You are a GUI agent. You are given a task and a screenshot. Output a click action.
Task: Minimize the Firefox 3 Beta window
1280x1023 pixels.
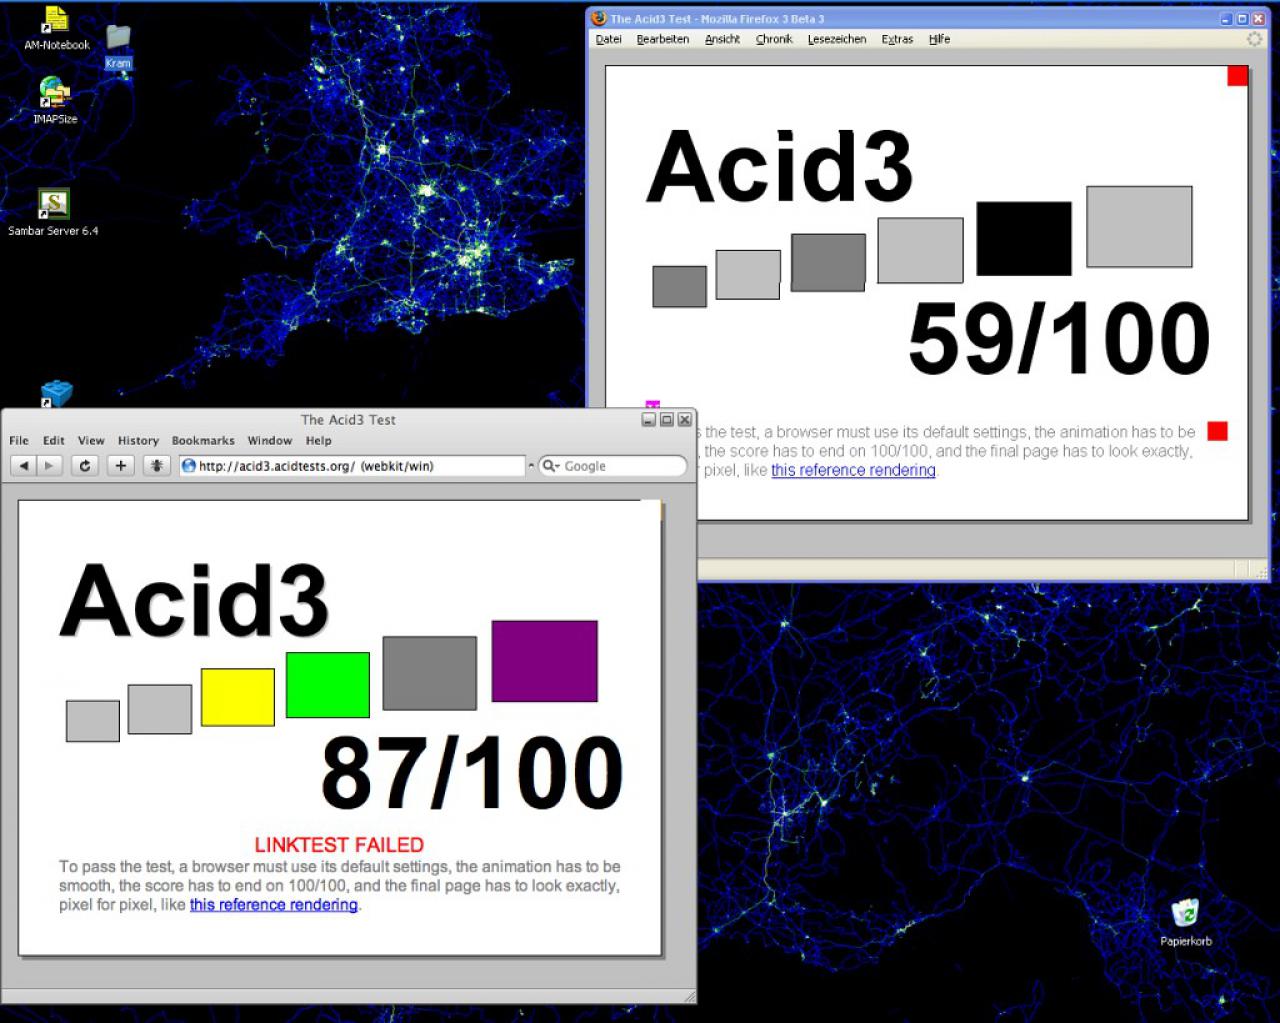(x=1227, y=18)
